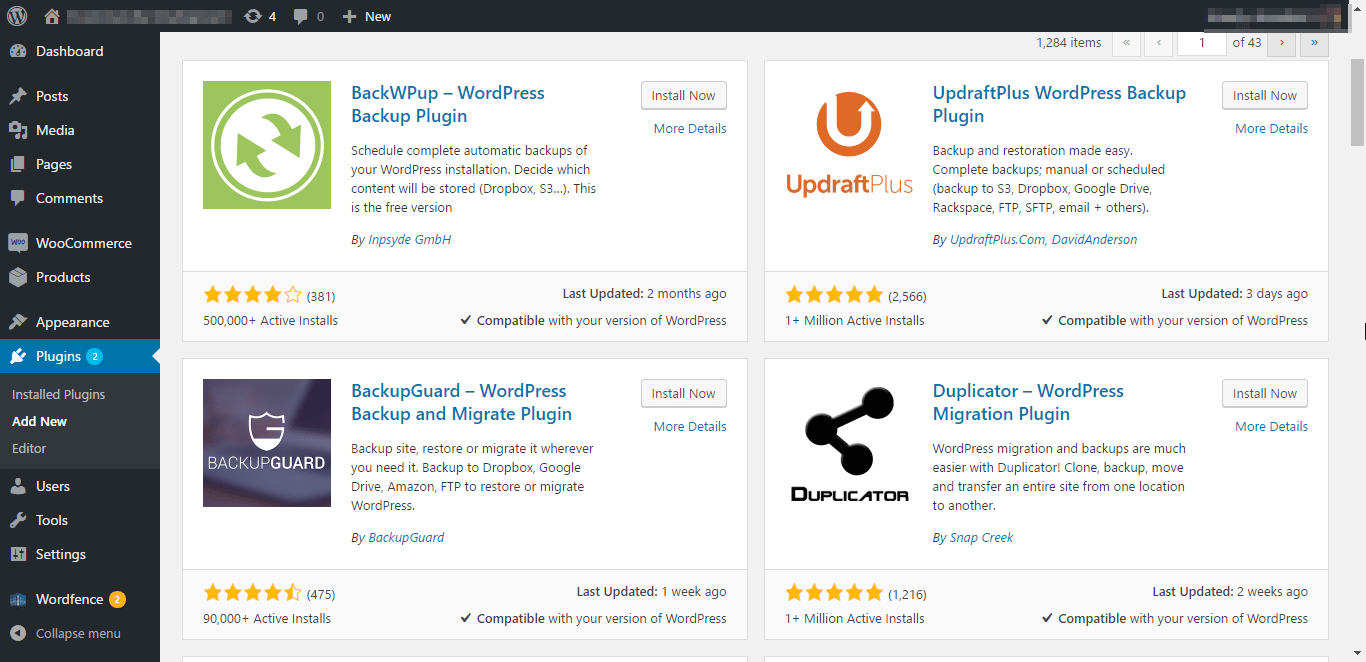1366x662 pixels.
Task: Install the BackWPup plugin
Action: (683, 96)
